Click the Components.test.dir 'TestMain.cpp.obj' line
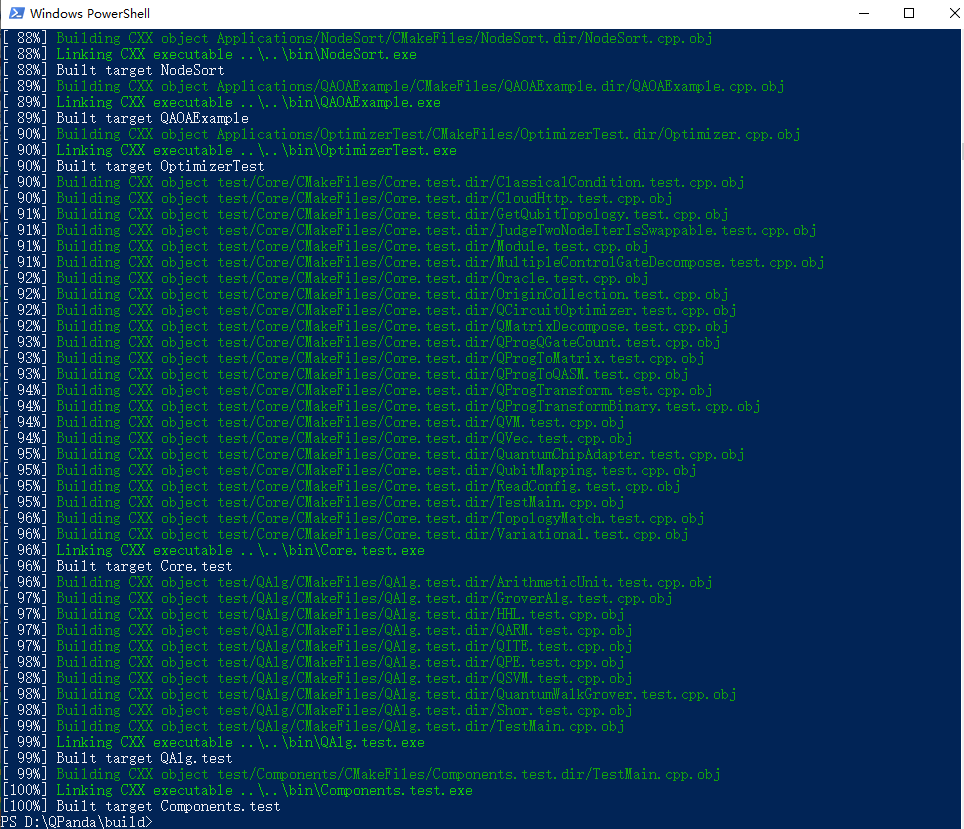The height and width of the screenshot is (829, 964). pyautogui.click(x=362, y=774)
